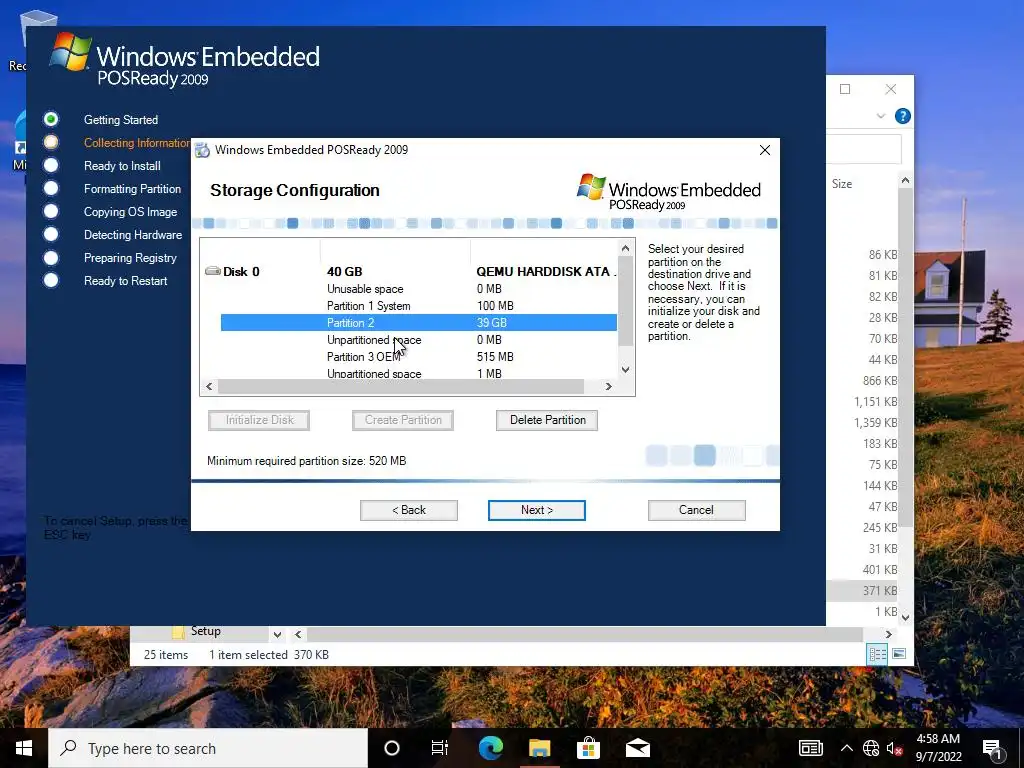Viewport: 1024px width, 768px height.
Task: Click Explorer navigation pane dropdown arrow
Action: click(278, 634)
